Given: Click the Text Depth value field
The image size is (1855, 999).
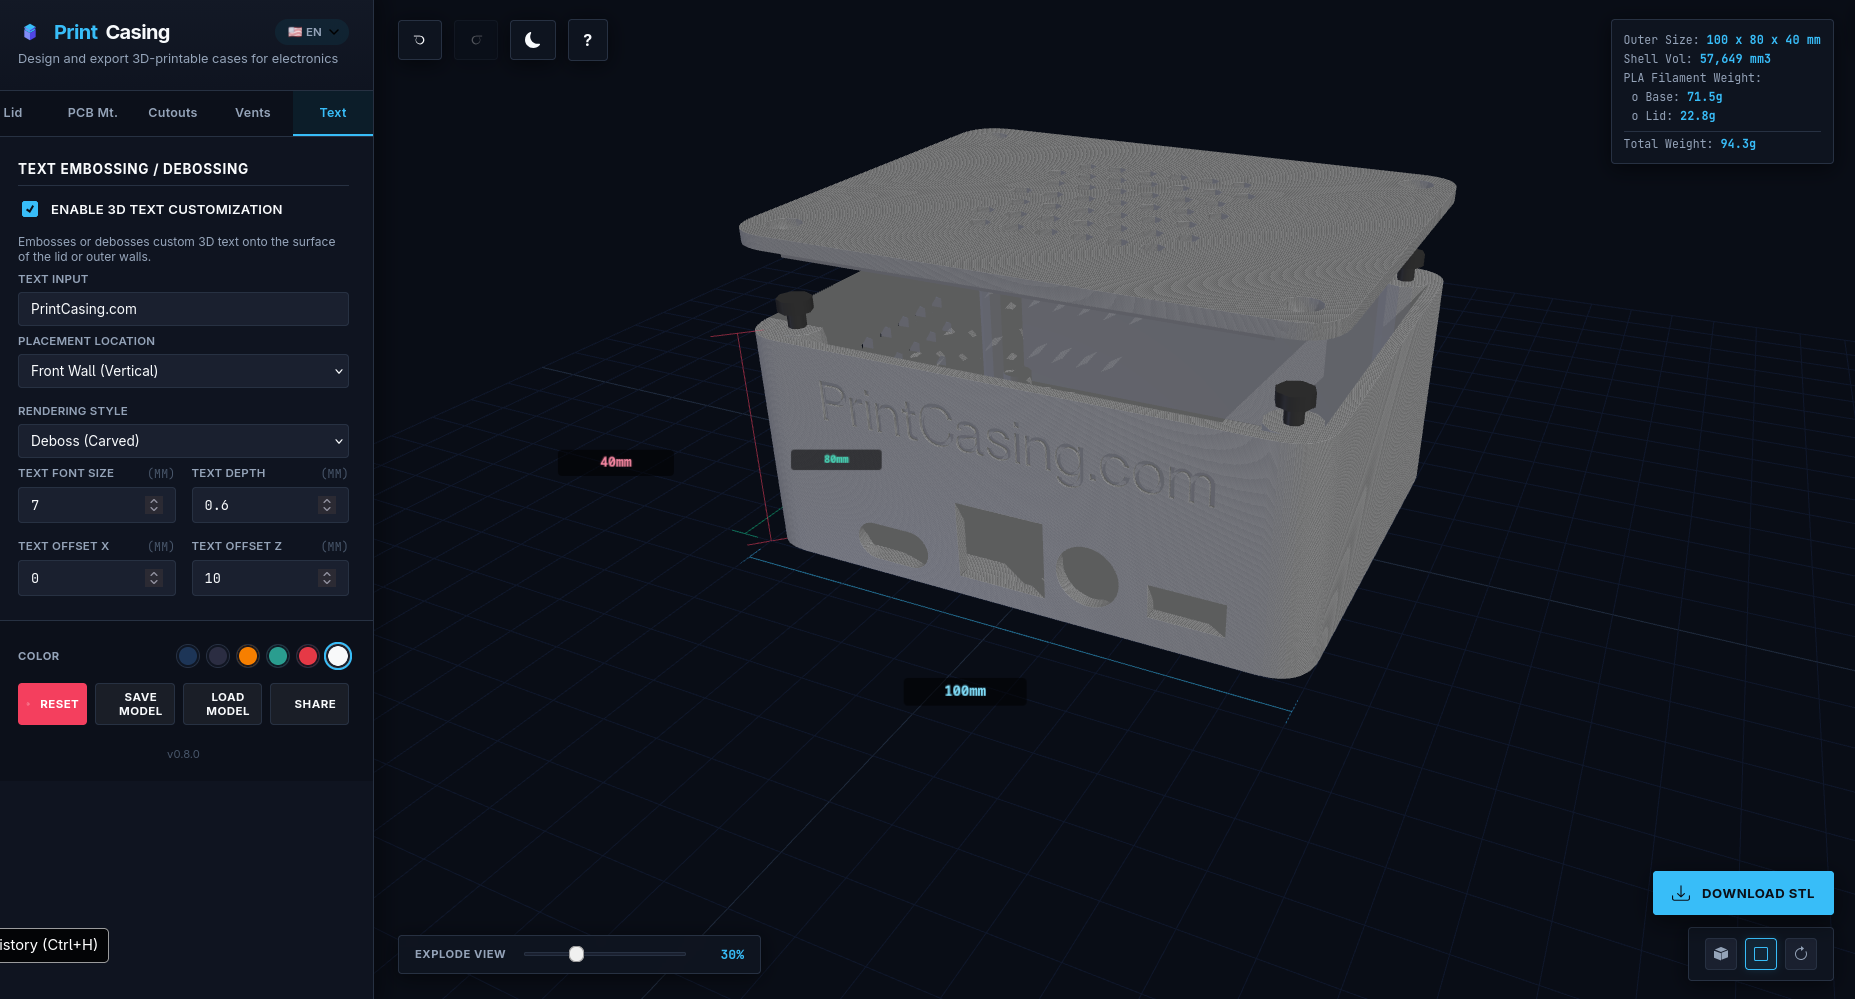Looking at the screenshot, I should [270, 505].
